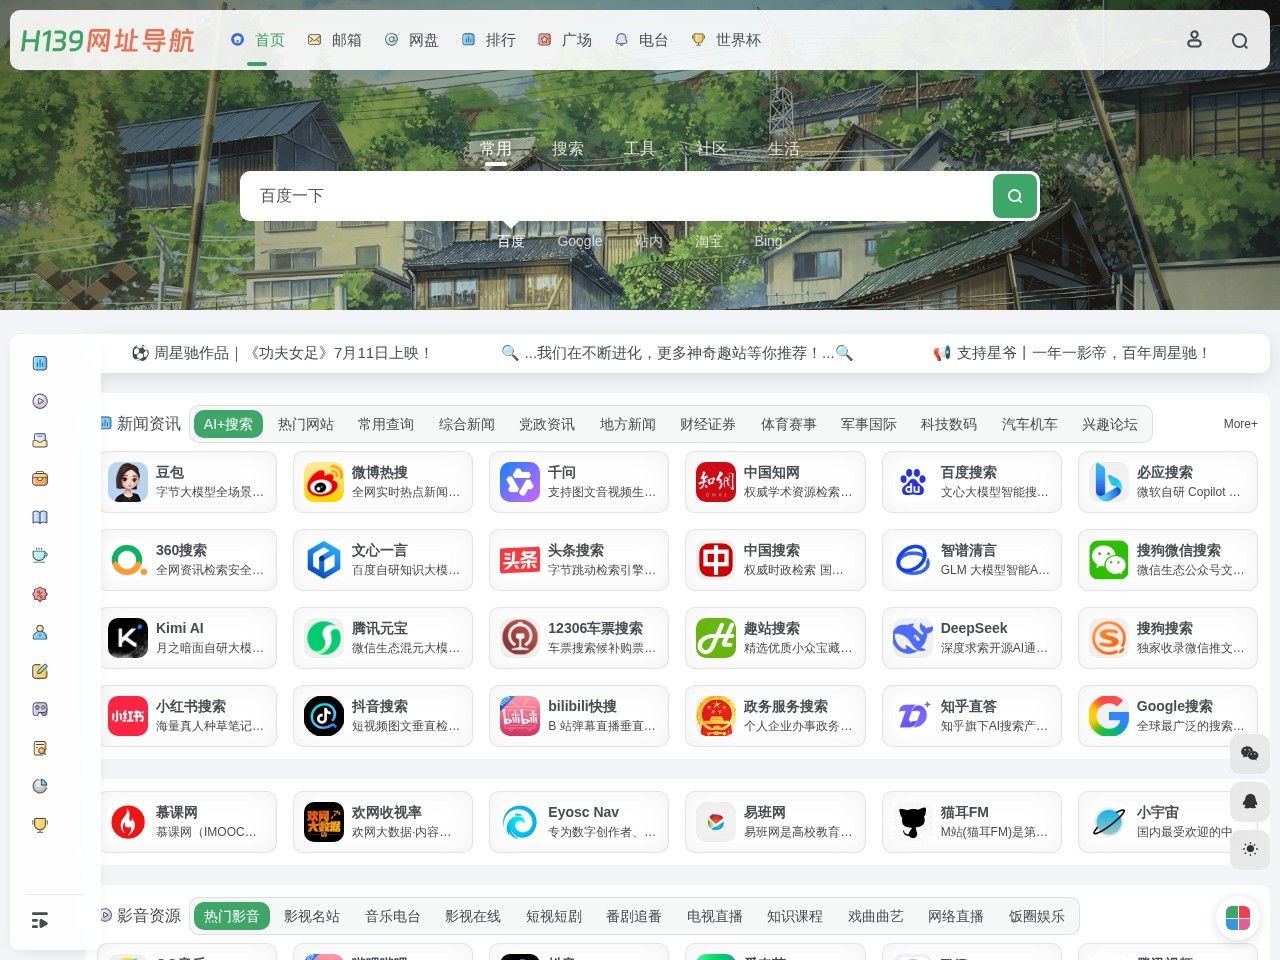
Task: Open the person sidebar icon
Action: (x=40, y=632)
